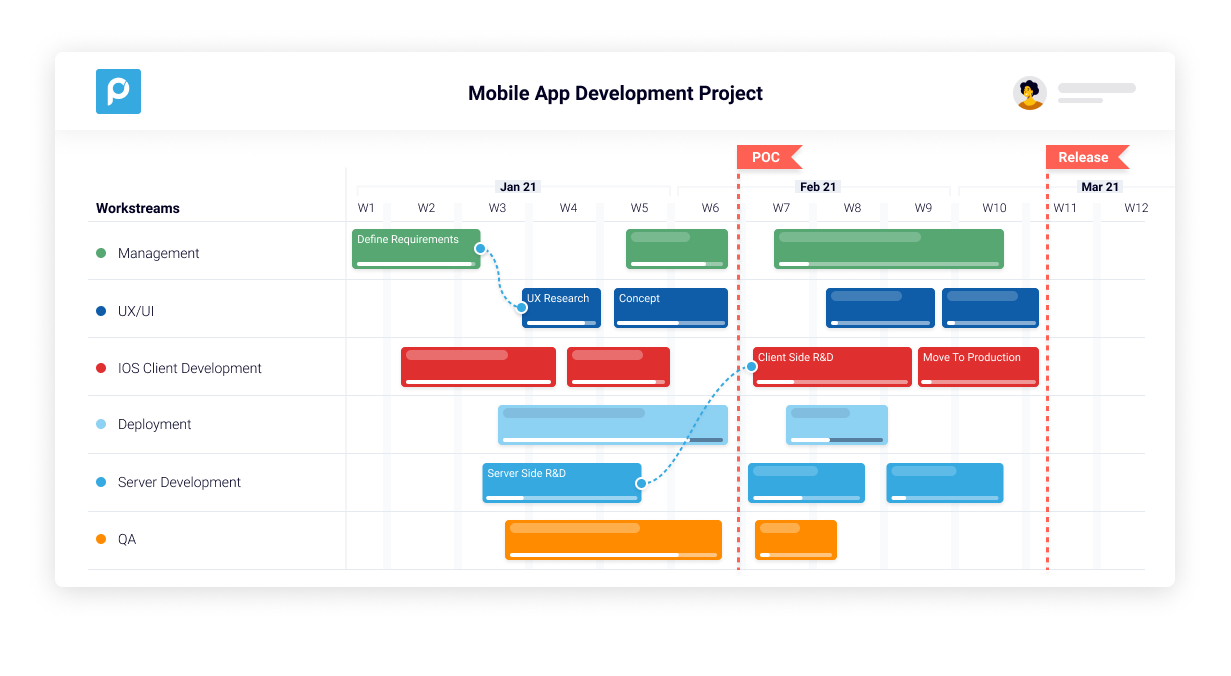Viewport: 1231px width, 676px height.
Task: Open the unlabeled green Management bar in W5
Action: click(x=677, y=249)
